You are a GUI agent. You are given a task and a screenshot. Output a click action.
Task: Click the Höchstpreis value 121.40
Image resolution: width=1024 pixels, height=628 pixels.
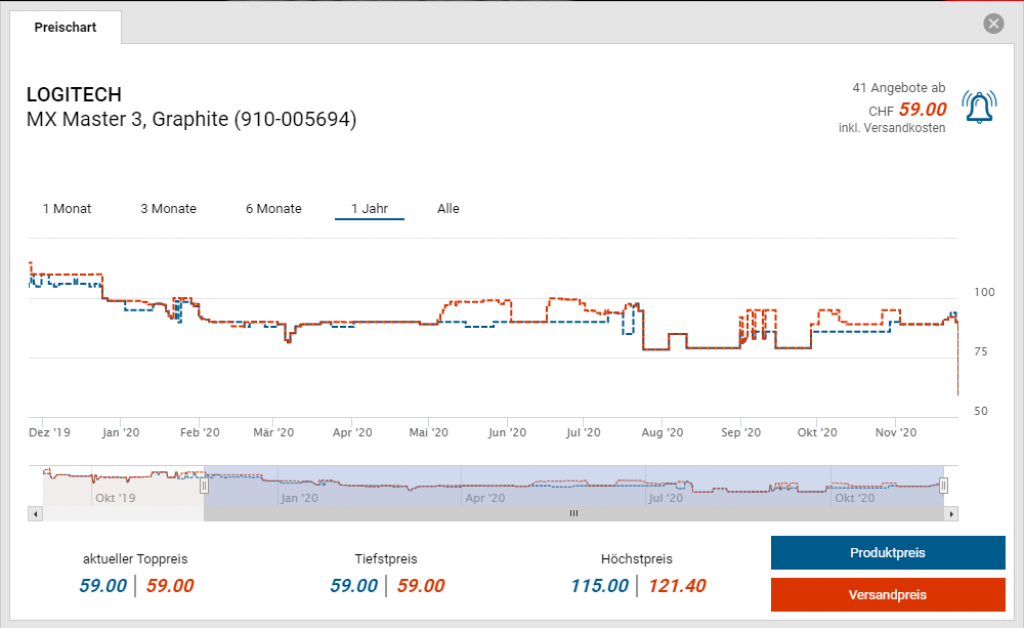pyautogui.click(x=676, y=586)
